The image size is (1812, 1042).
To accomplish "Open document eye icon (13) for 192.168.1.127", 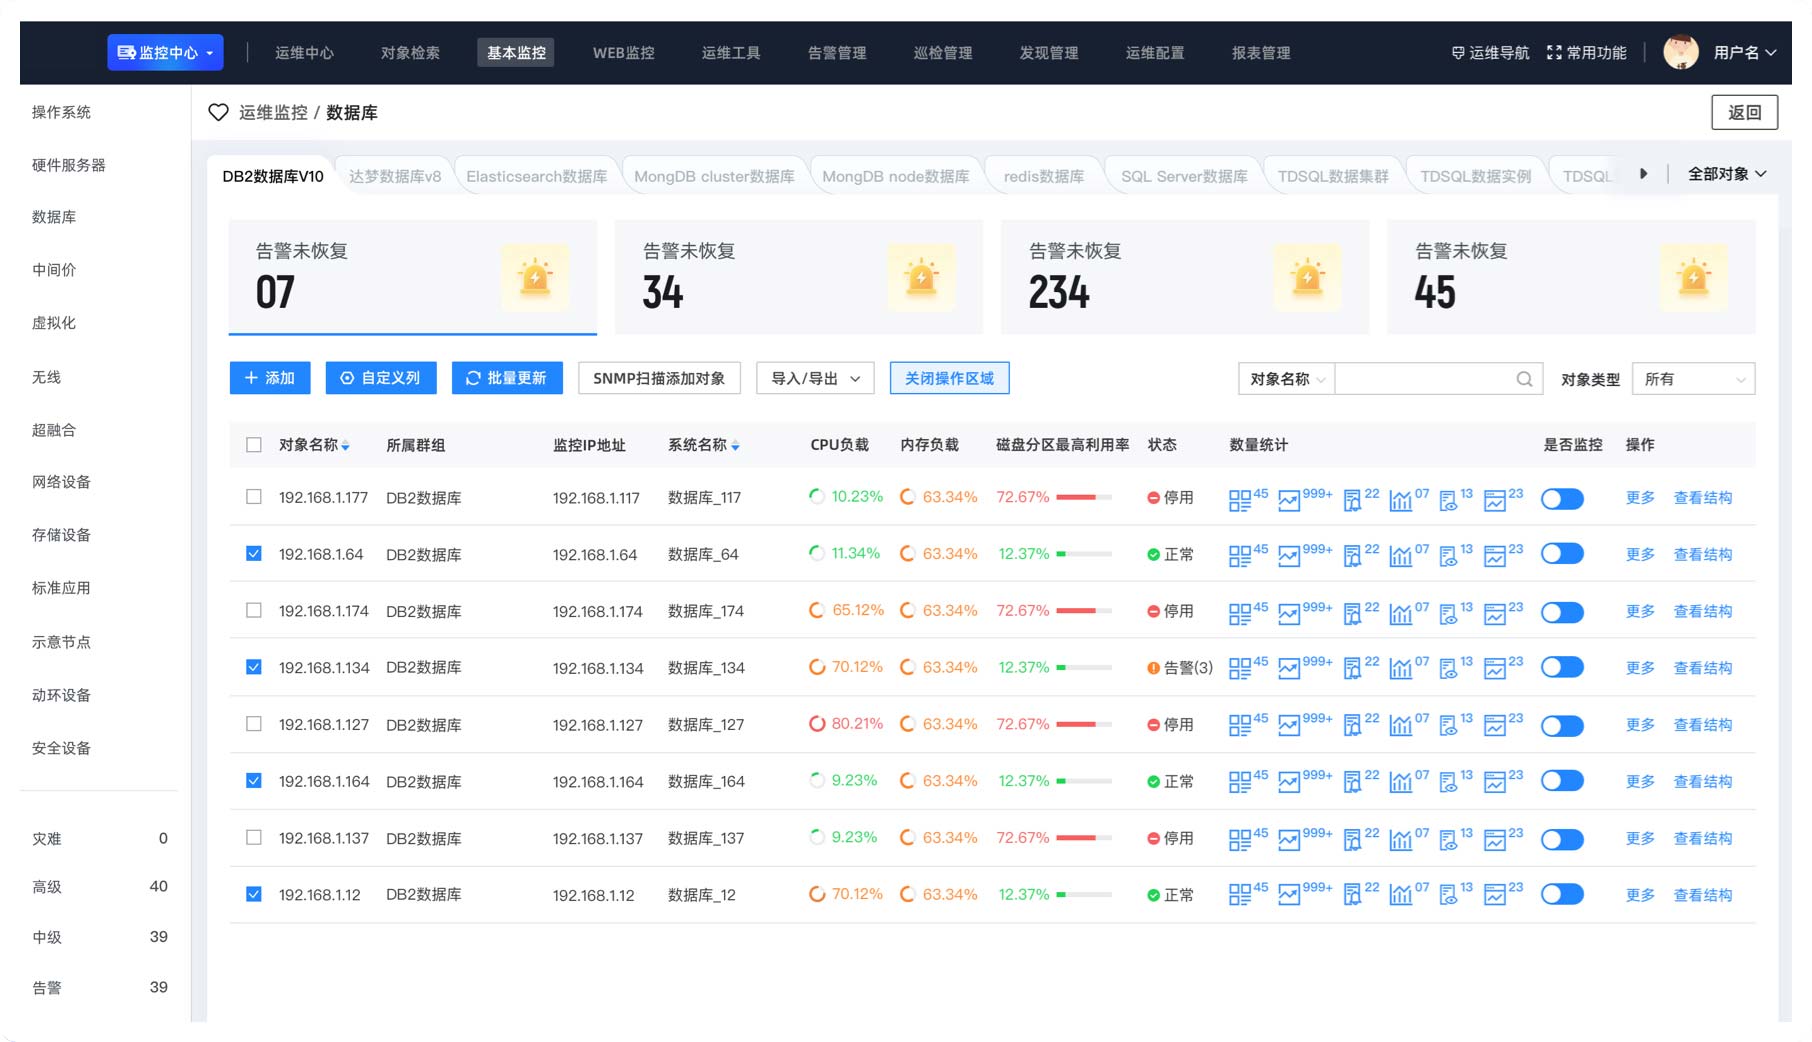I will point(1448,726).
